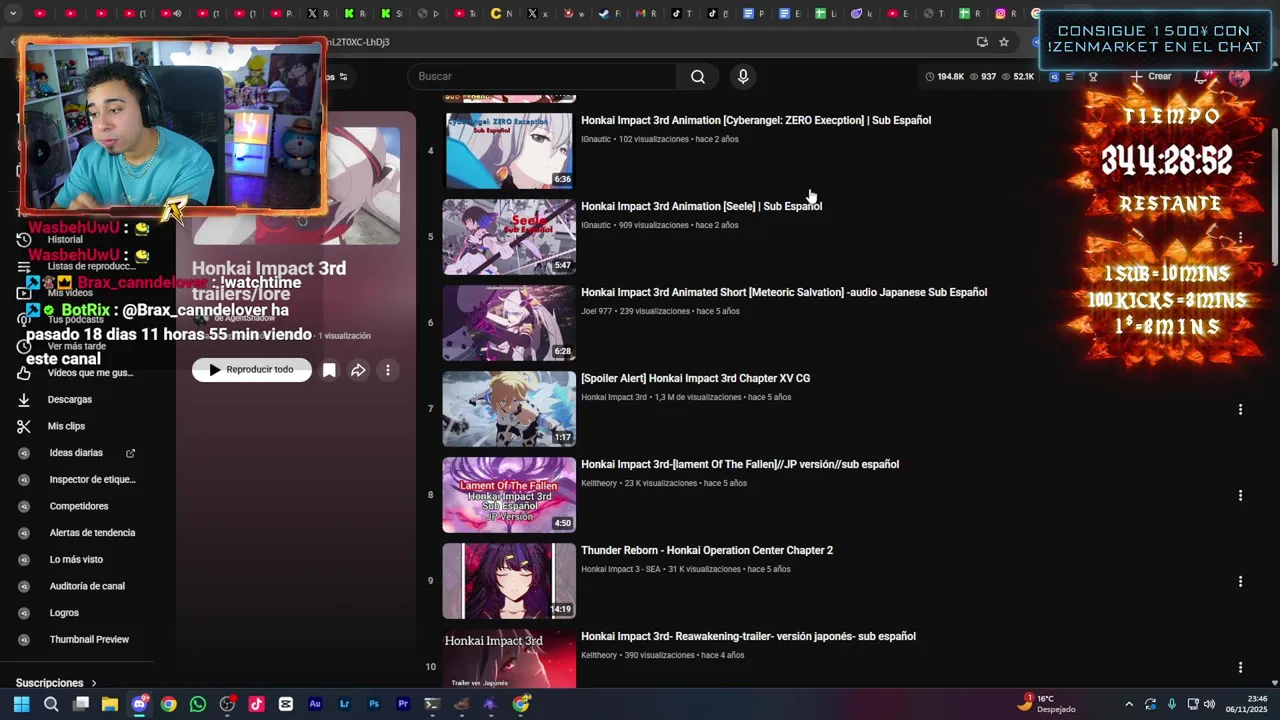This screenshot has height=720, width=1280.
Task: Open options menu for Thunder Reborn video
Action: (1240, 581)
